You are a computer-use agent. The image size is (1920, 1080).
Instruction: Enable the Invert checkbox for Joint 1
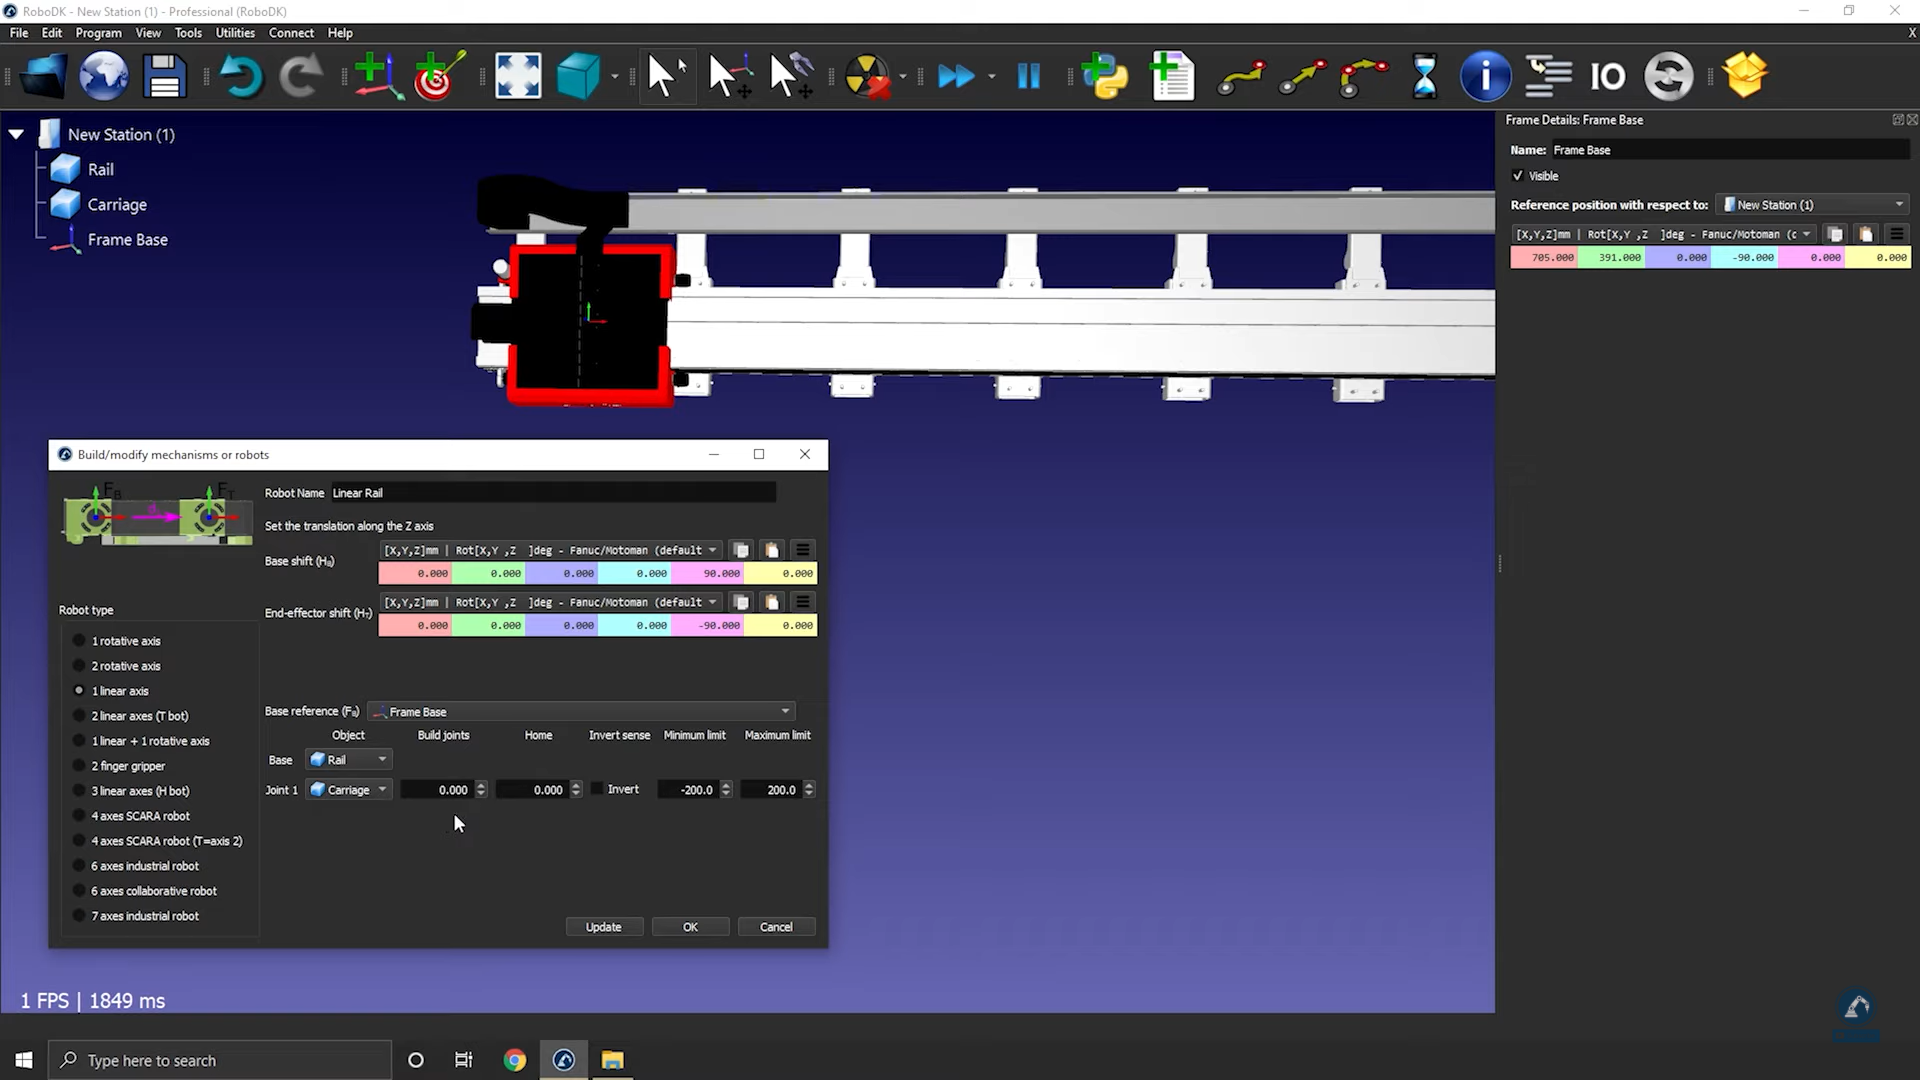(x=598, y=789)
